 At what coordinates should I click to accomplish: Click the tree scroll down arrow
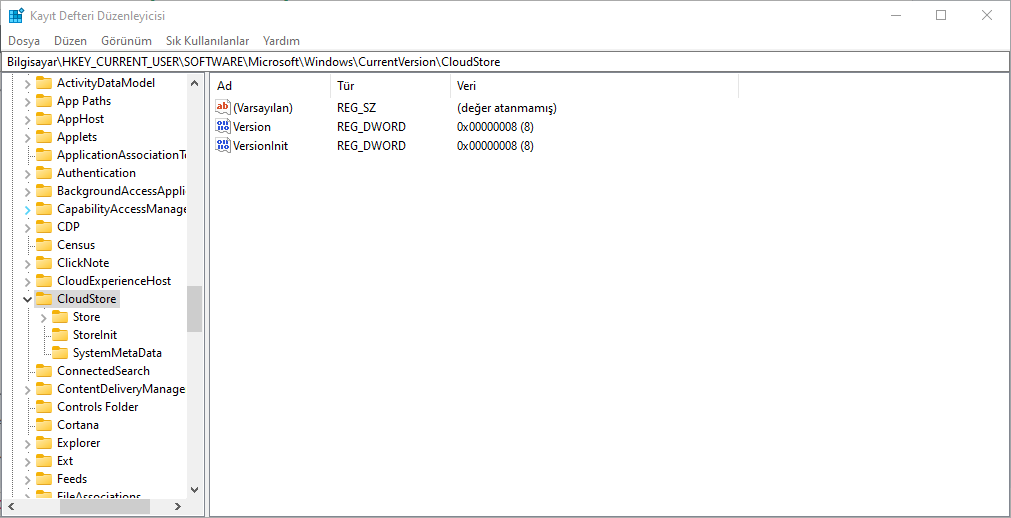195,490
